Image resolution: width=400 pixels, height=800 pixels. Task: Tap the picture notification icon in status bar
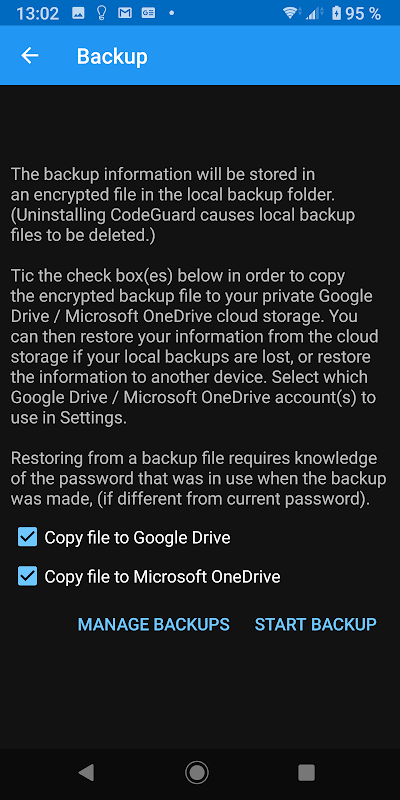pyautogui.click(x=78, y=13)
